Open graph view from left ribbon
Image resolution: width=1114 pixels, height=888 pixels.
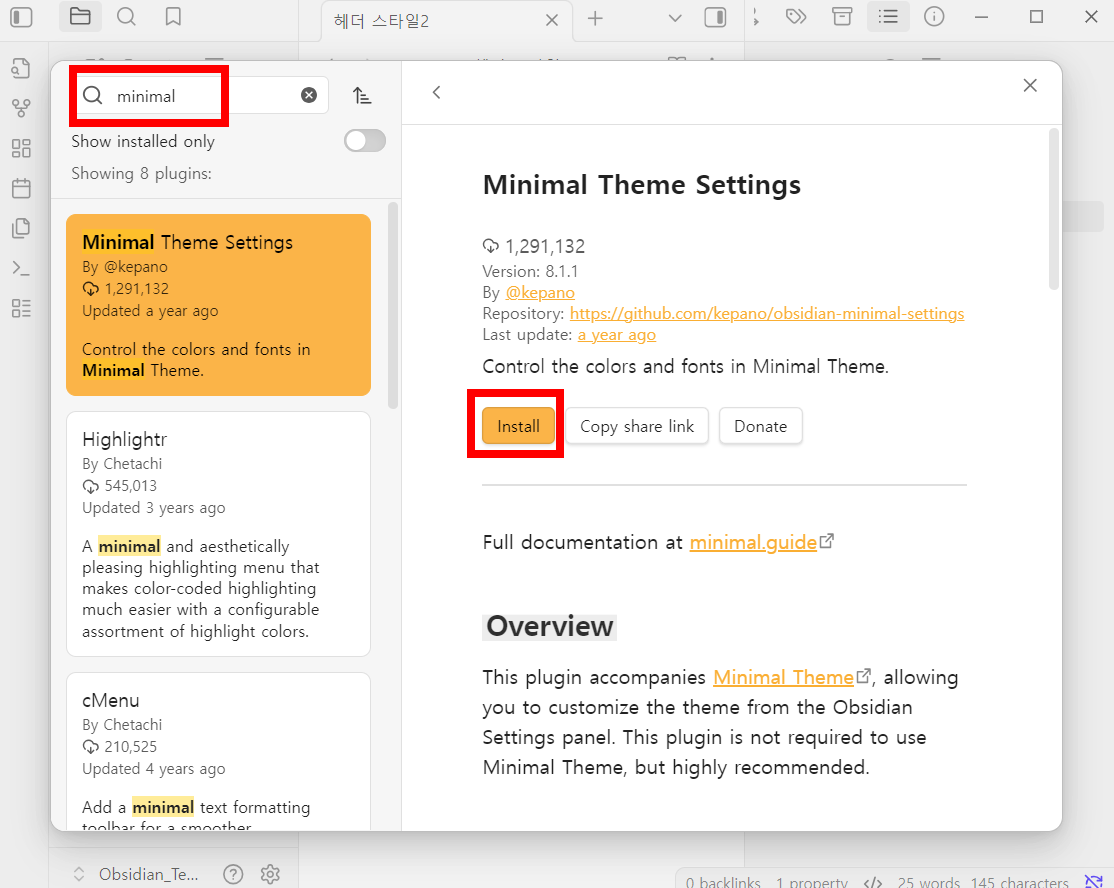pos(21,108)
